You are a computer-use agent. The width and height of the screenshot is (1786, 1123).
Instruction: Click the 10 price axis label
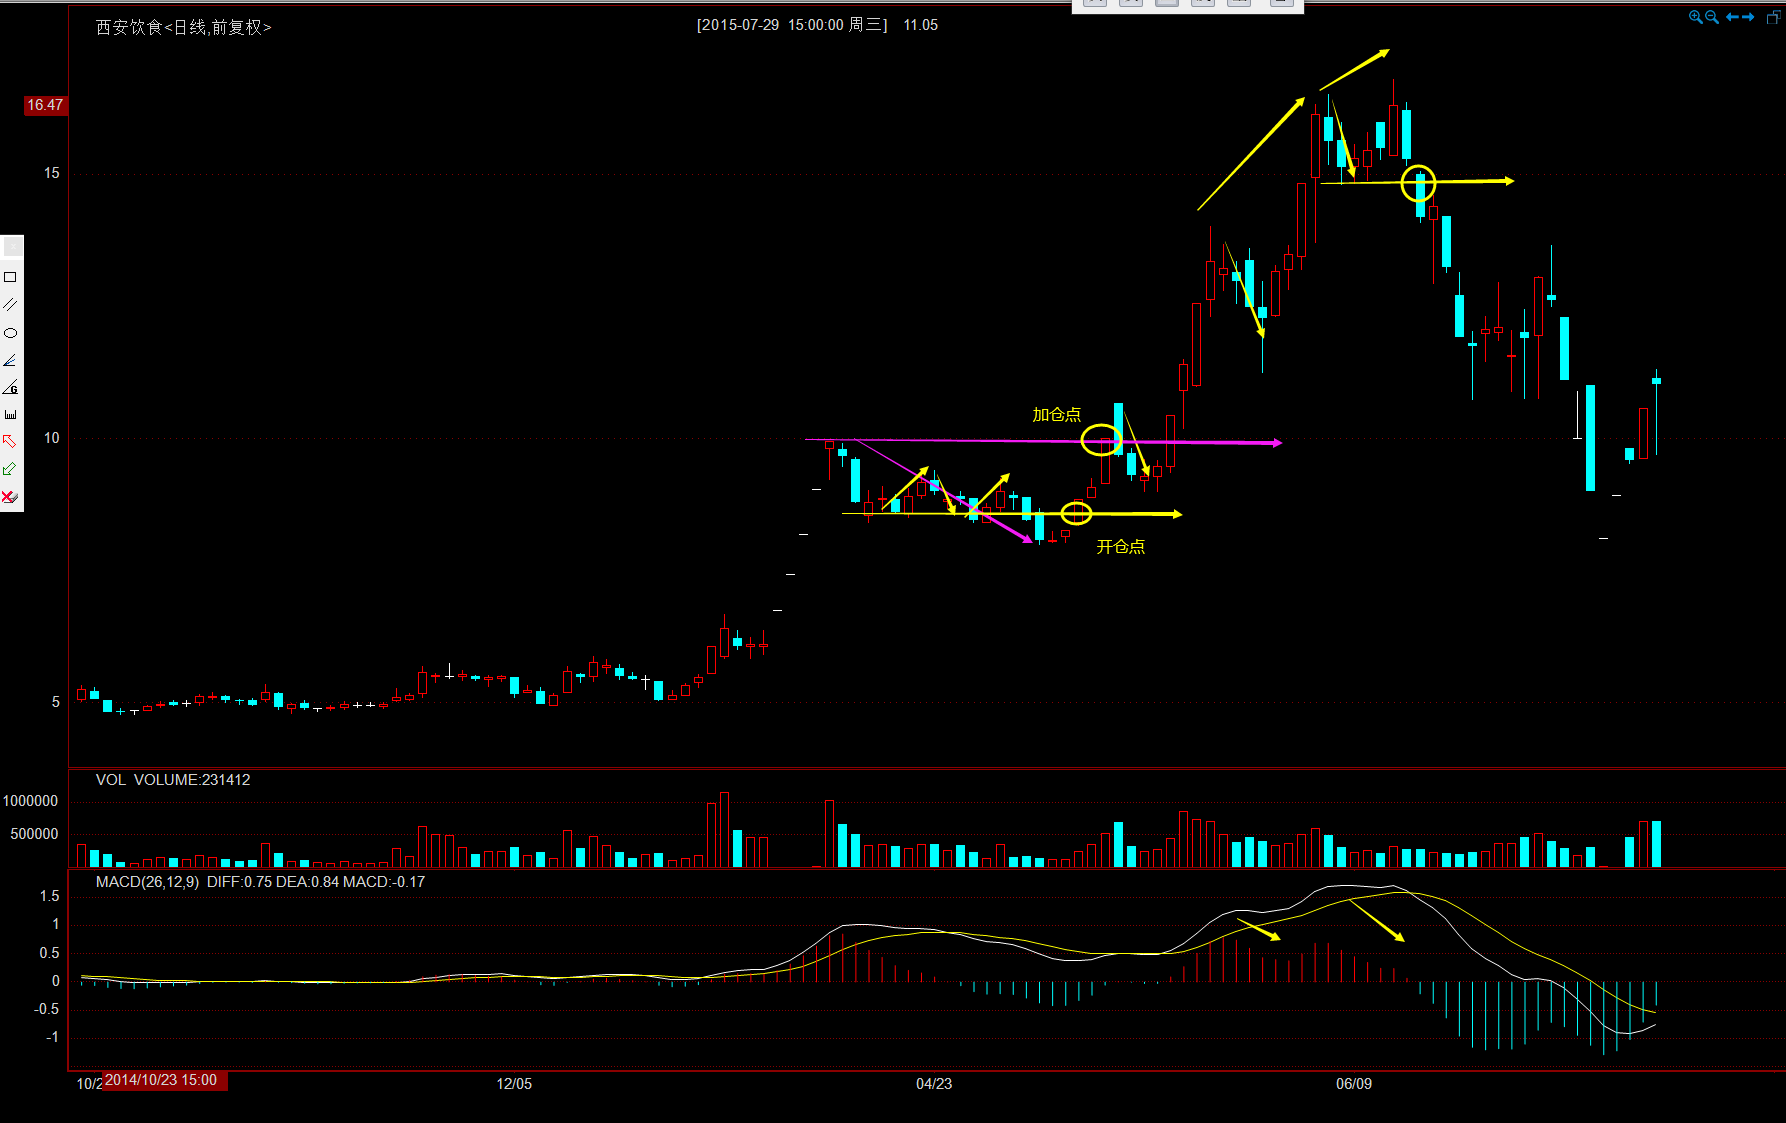click(52, 438)
